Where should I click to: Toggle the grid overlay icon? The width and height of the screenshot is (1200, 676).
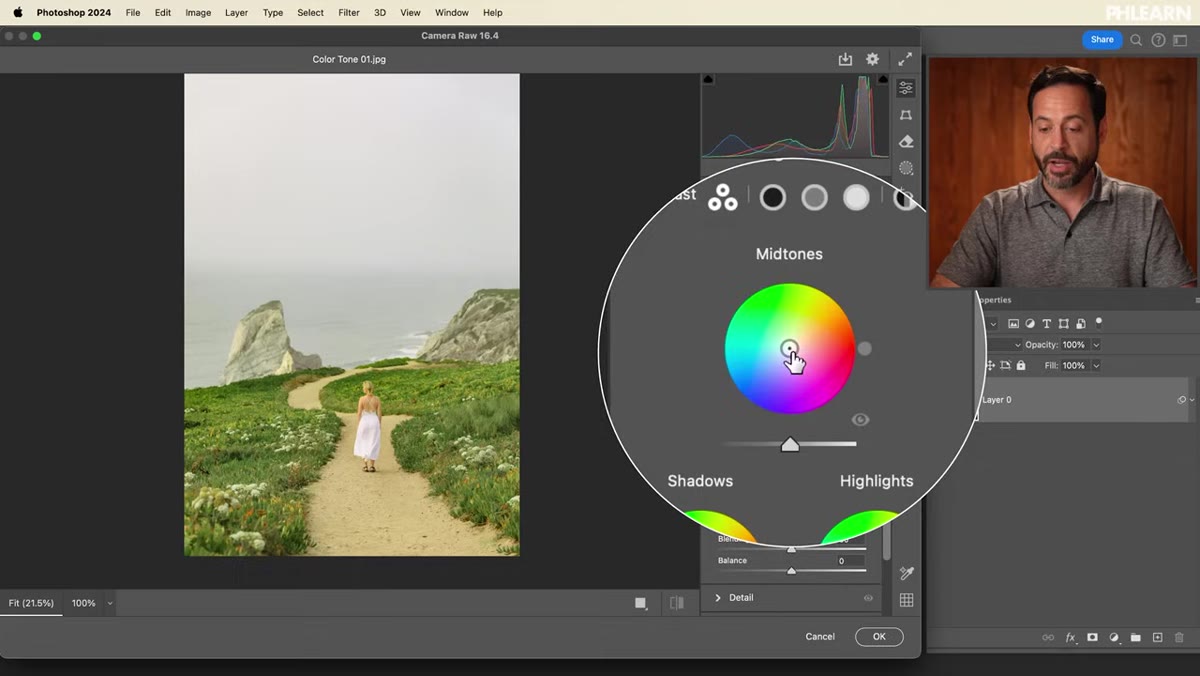[906, 600]
